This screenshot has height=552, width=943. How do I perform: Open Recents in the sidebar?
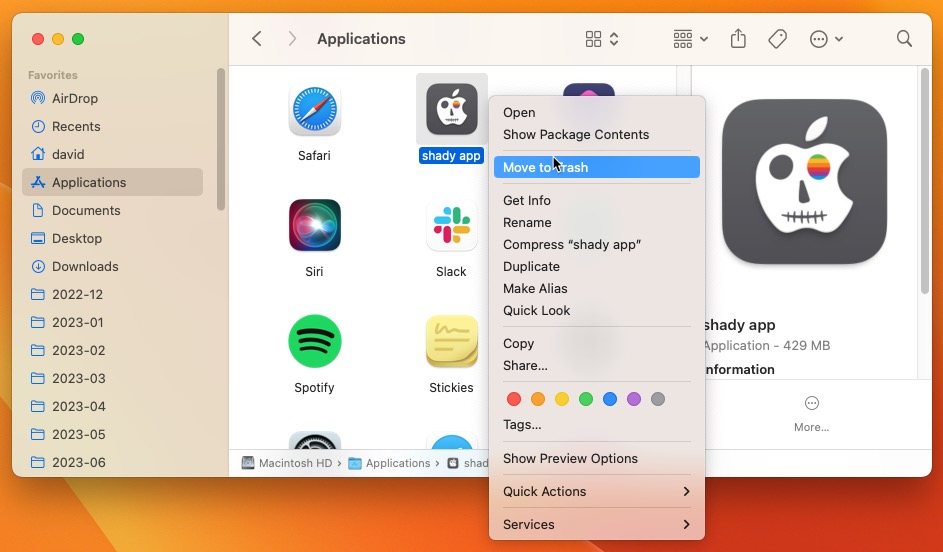112,126
